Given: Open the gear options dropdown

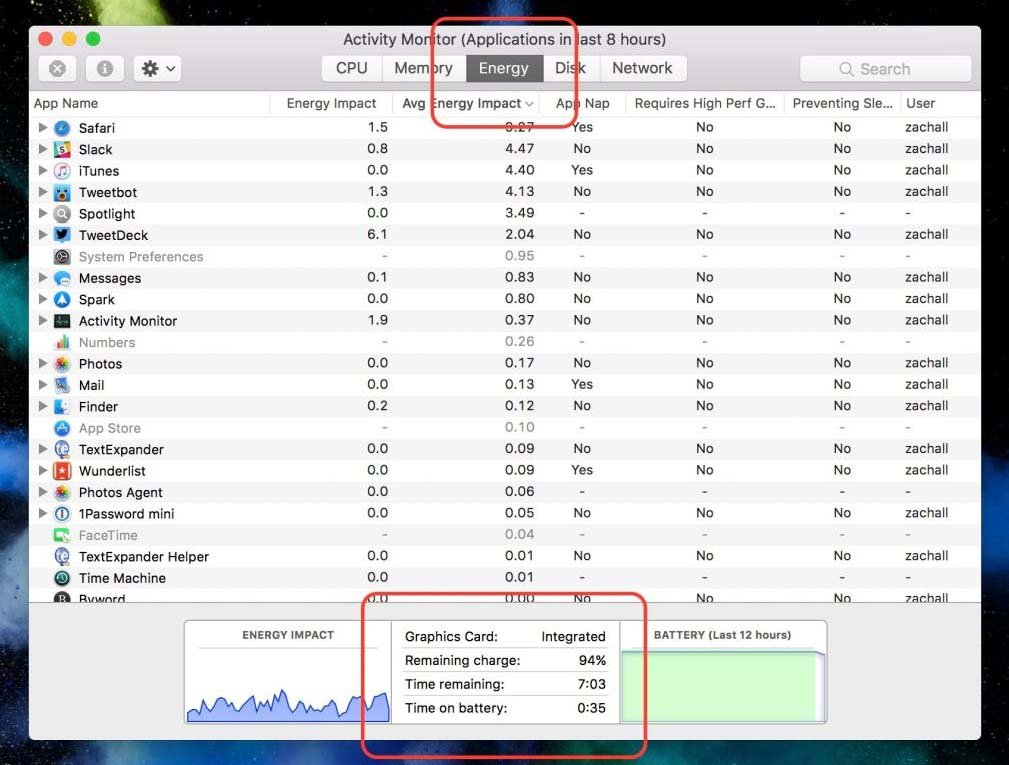Looking at the screenshot, I should click(158, 68).
